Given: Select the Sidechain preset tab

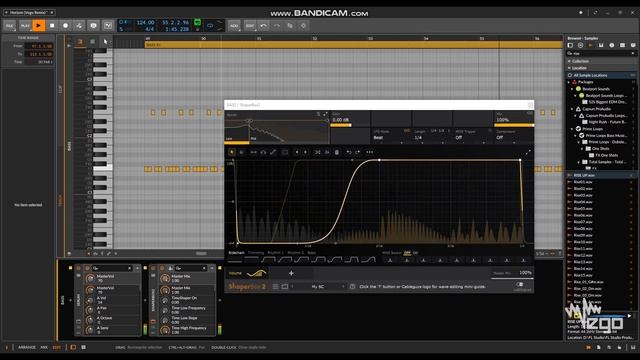Looking at the screenshot, I should (x=236, y=253).
